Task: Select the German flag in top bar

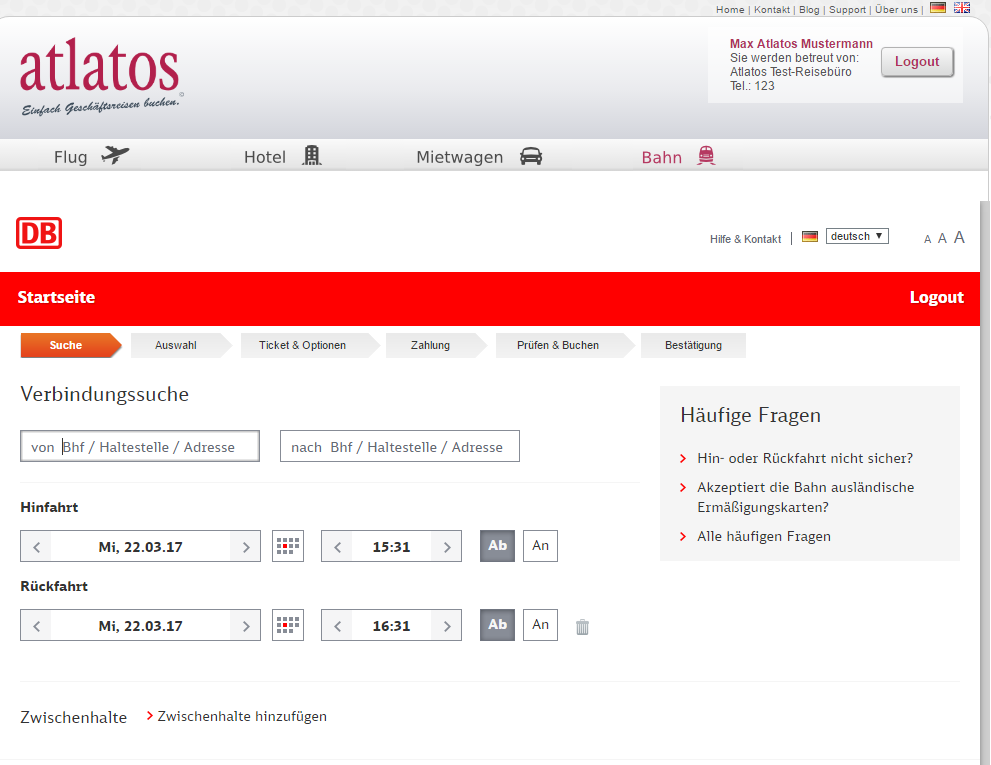Action: (937, 8)
